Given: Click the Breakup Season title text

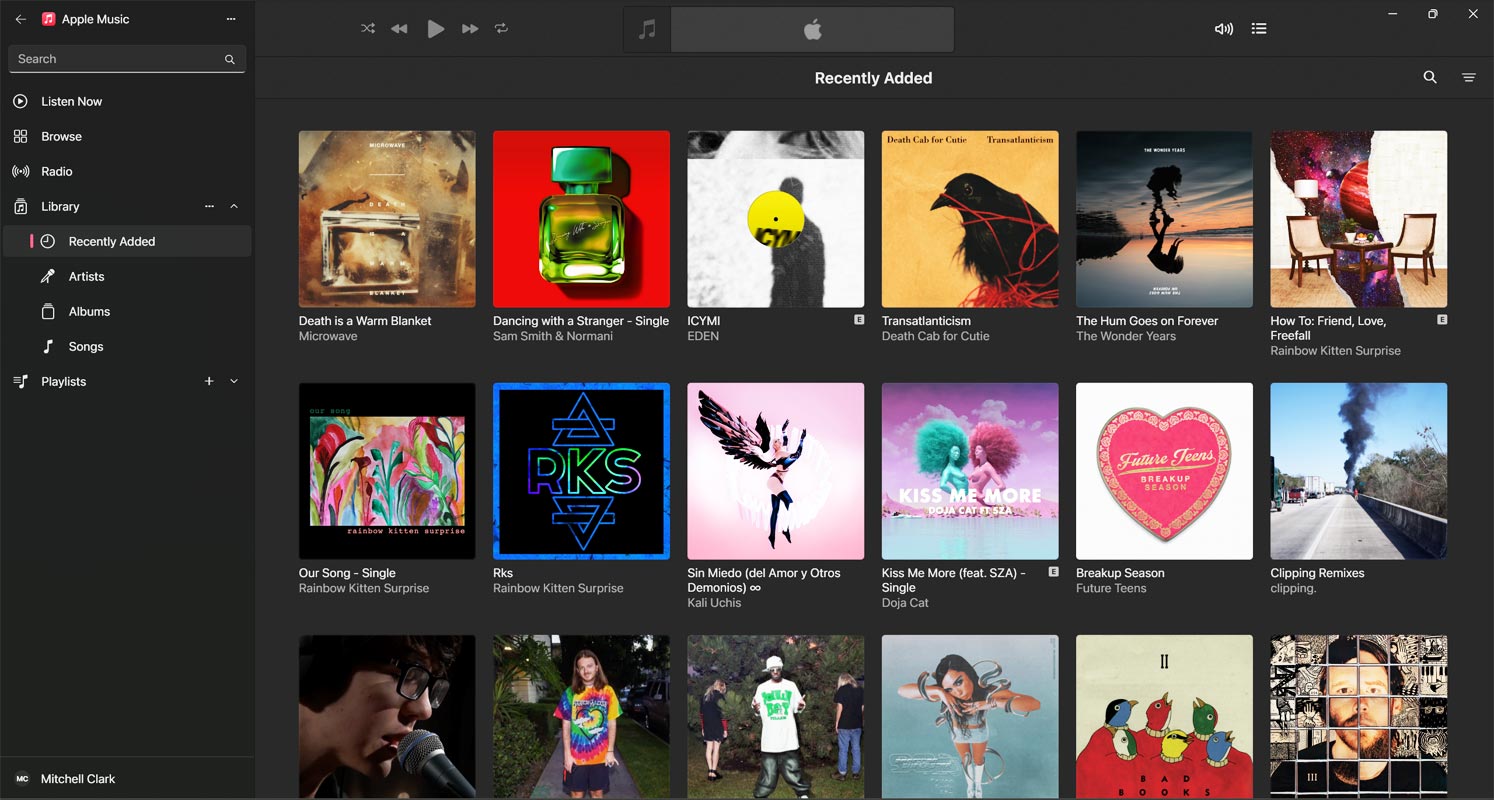Looking at the screenshot, I should pyautogui.click(x=1120, y=573).
